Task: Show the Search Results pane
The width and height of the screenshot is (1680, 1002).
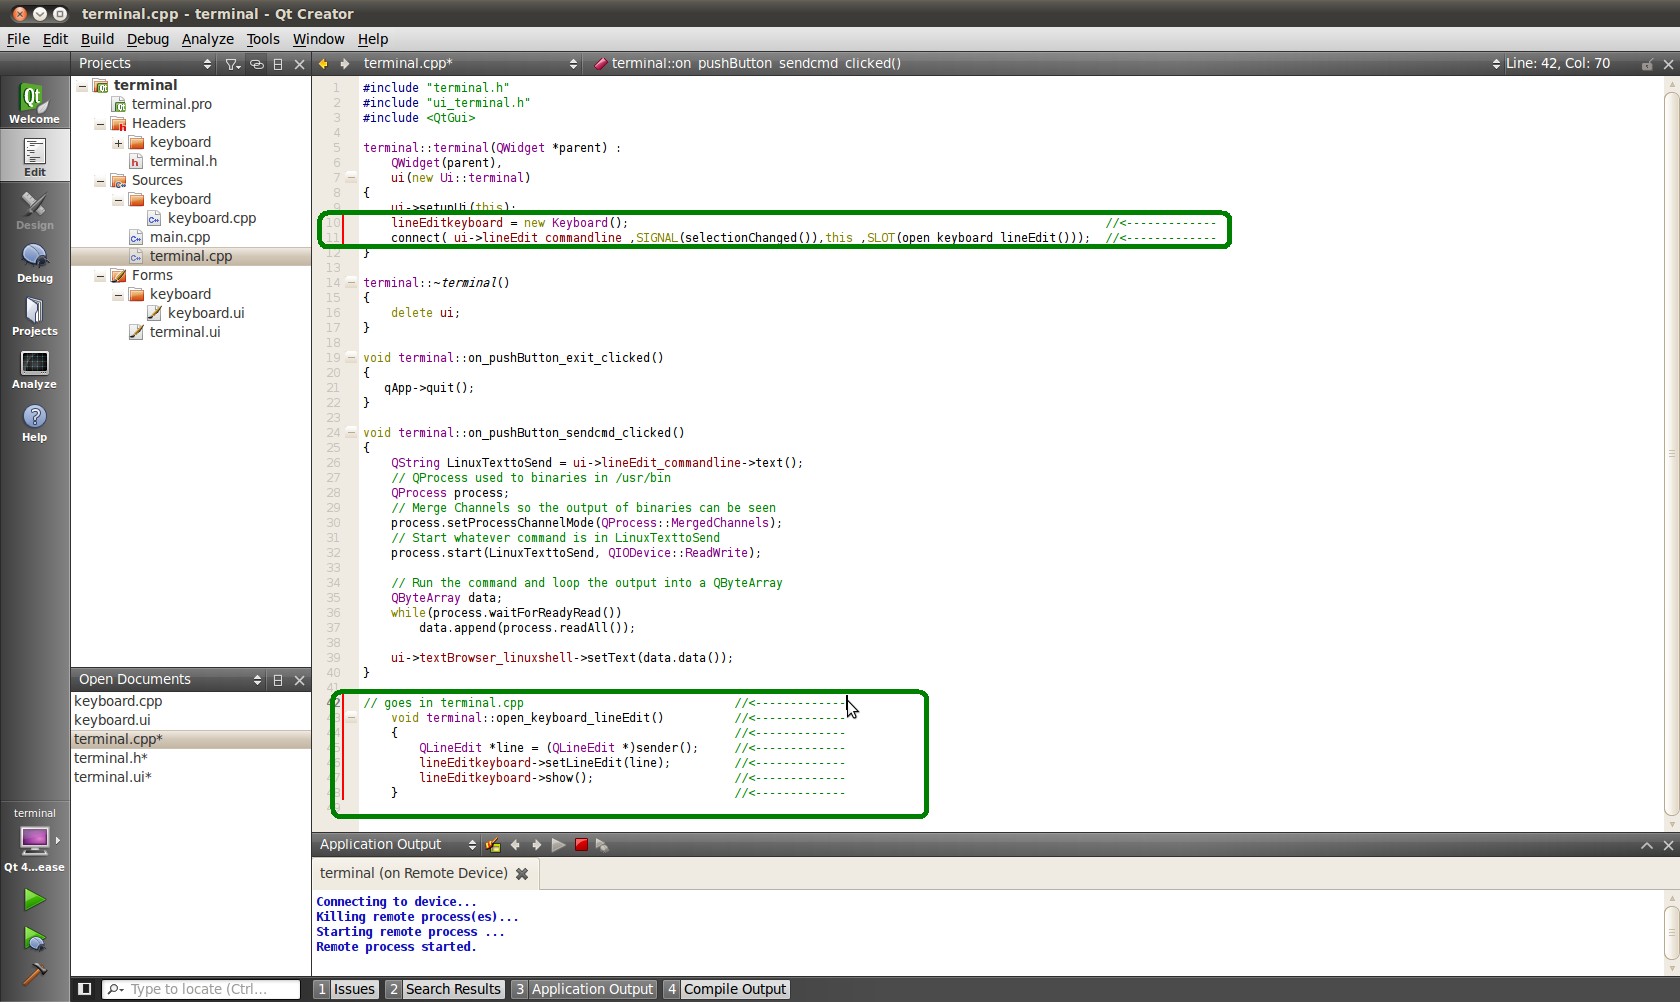Action: [445, 989]
